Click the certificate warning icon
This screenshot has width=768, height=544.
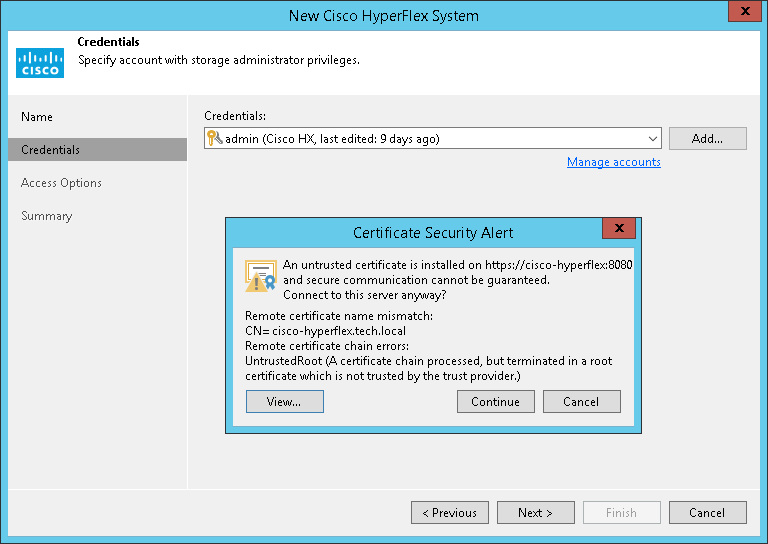coord(261,276)
